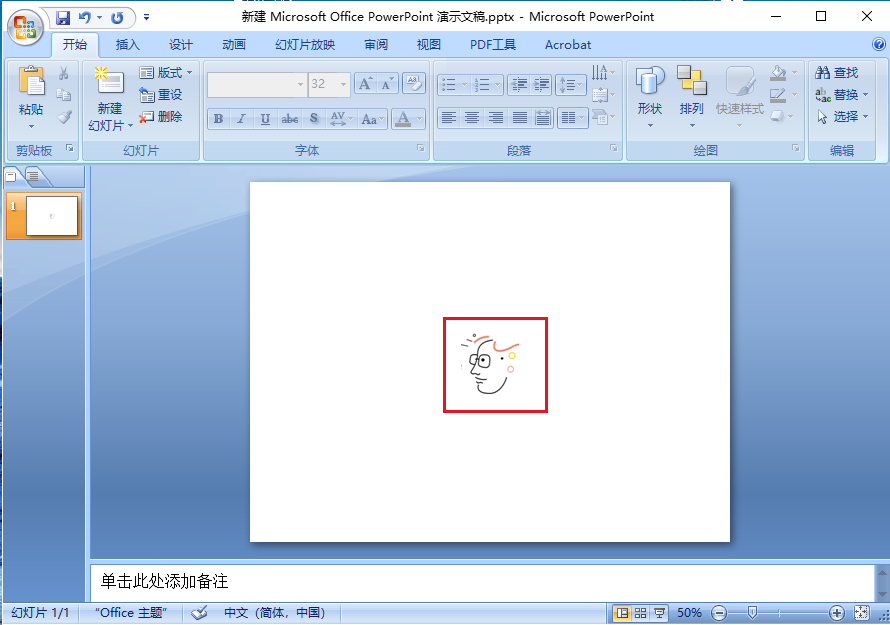Open the 版式 layout dropdown
This screenshot has height=625, width=890.
click(x=166, y=73)
